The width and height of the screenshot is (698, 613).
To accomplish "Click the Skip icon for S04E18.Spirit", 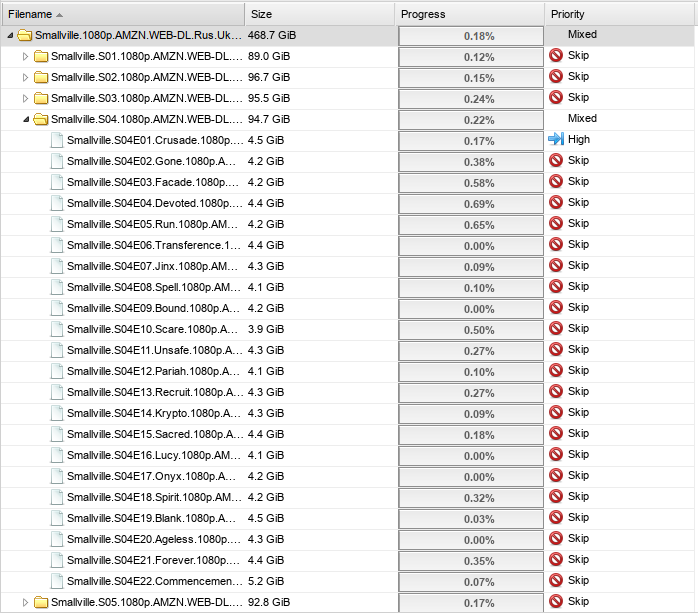I will (556, 496).
